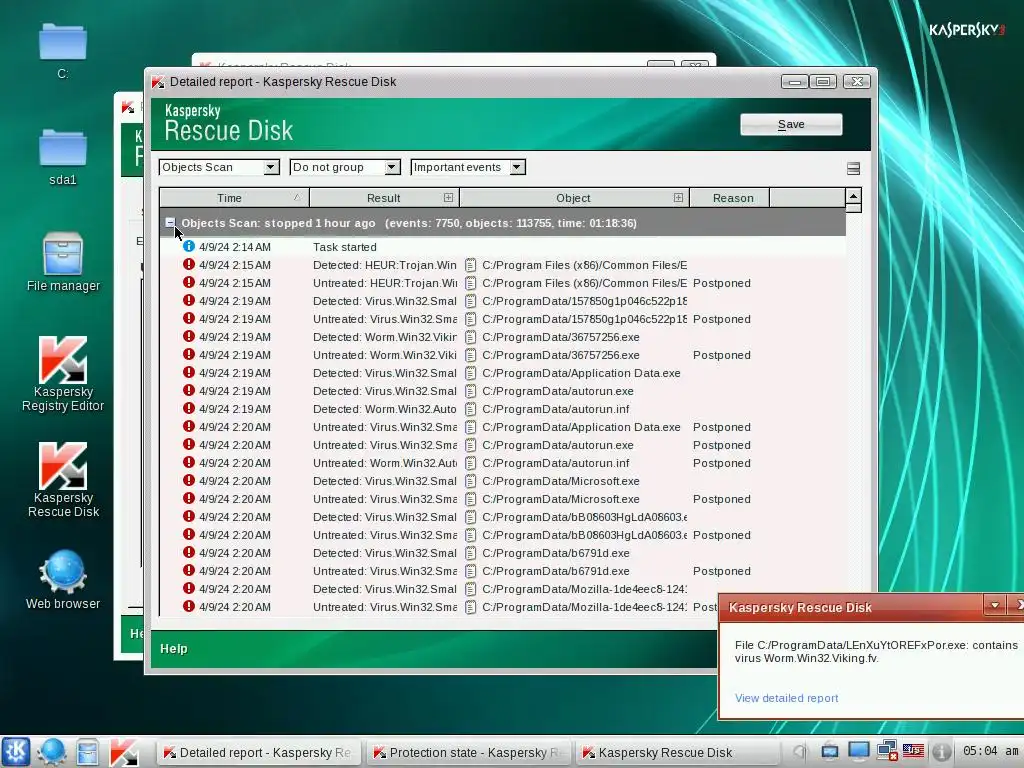The height and width of the screenshot is (768, 1024).
Task: Click the plus icon in Object column header
Action: (x=678, y=197)
